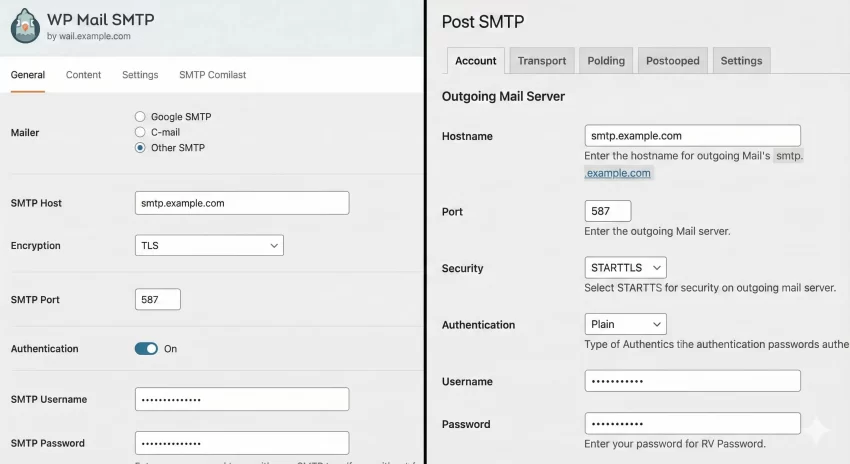Switch to the Polding tab
The width and height of the screenshot is (850, 464).
(x=606, y=61)
